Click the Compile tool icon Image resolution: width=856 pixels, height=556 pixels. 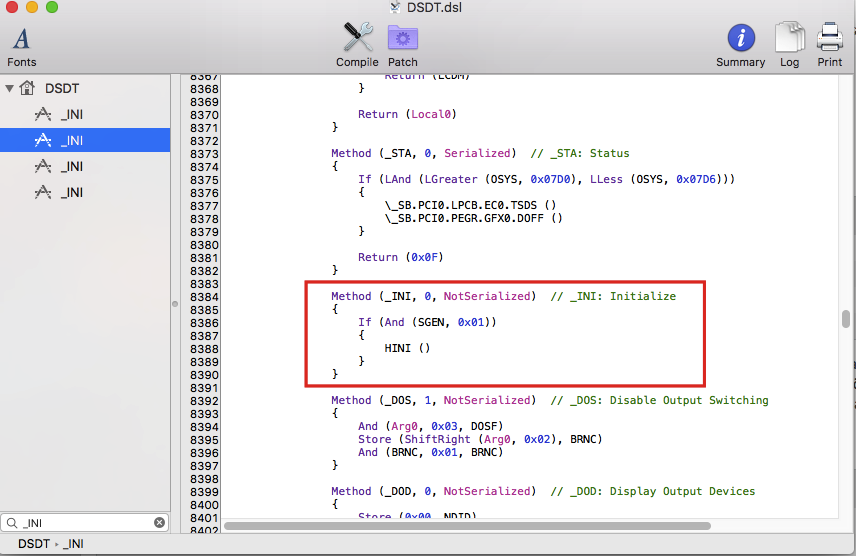357,45
